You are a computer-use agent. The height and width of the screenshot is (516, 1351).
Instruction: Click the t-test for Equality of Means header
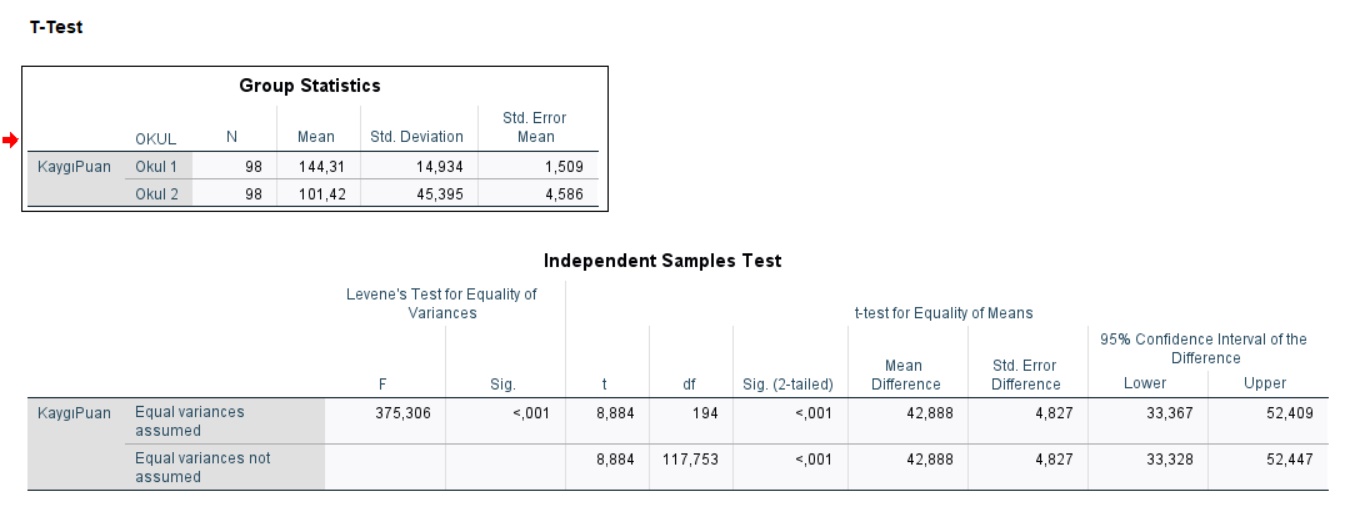pos(943,313)
